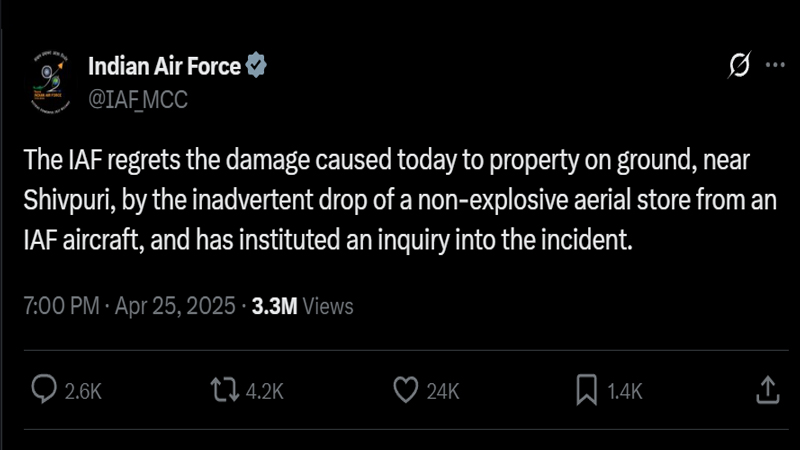Viewport: 800px width, 450px height.
Task: Like the post with heart icon
Action: [404, 390]
